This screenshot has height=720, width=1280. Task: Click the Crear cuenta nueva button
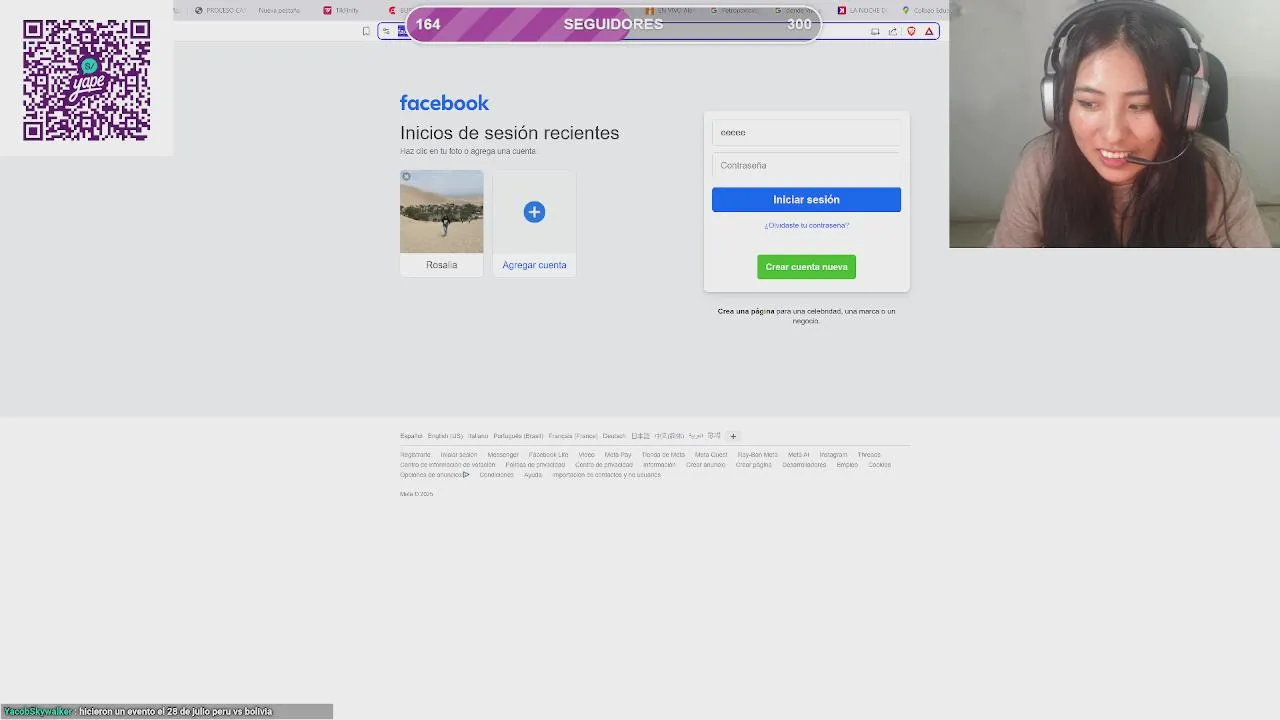pyautogui.click(x=806, y=267)
